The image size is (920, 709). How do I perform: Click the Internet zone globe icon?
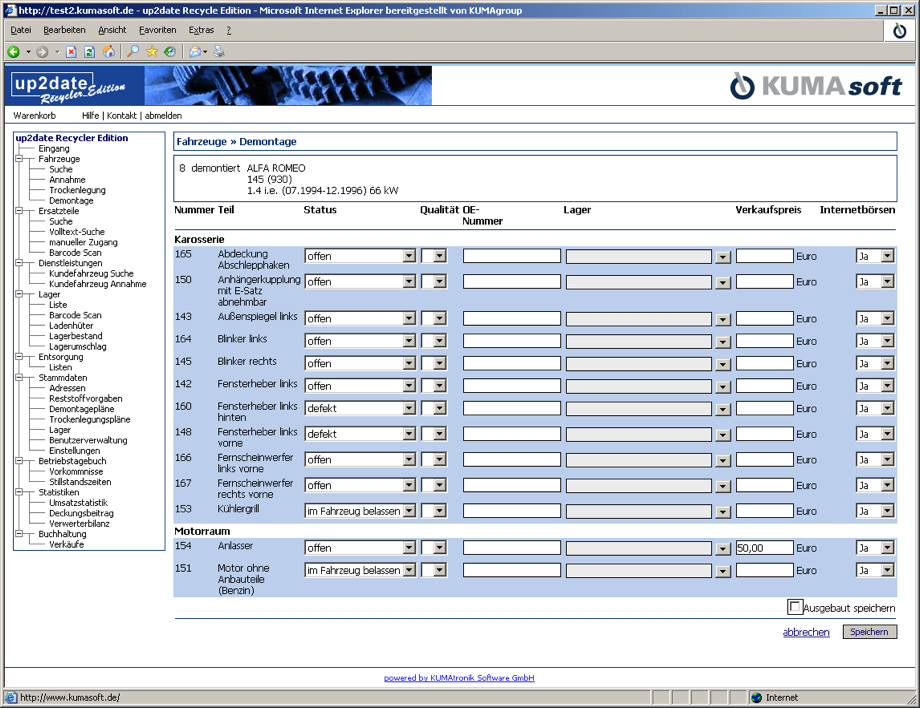pyautogui.click(x=757, y=698)
